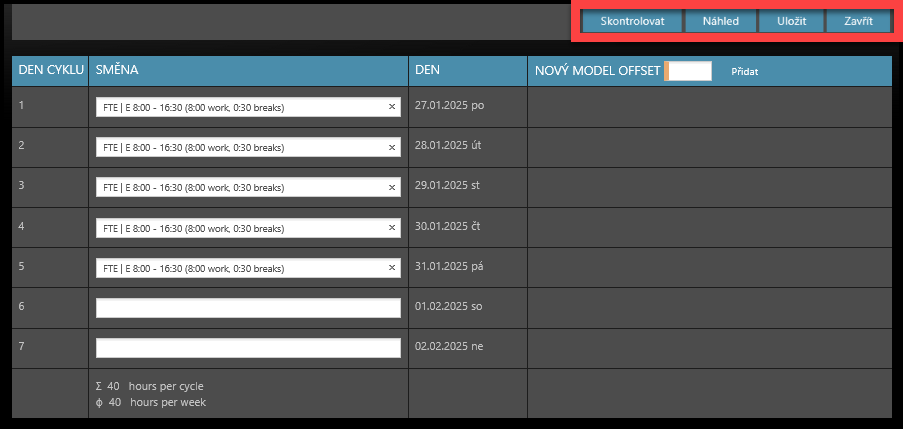This screenshot has height=429, width=903.
Task: Save with the Uložit button
Action: [x=791, y=21]
